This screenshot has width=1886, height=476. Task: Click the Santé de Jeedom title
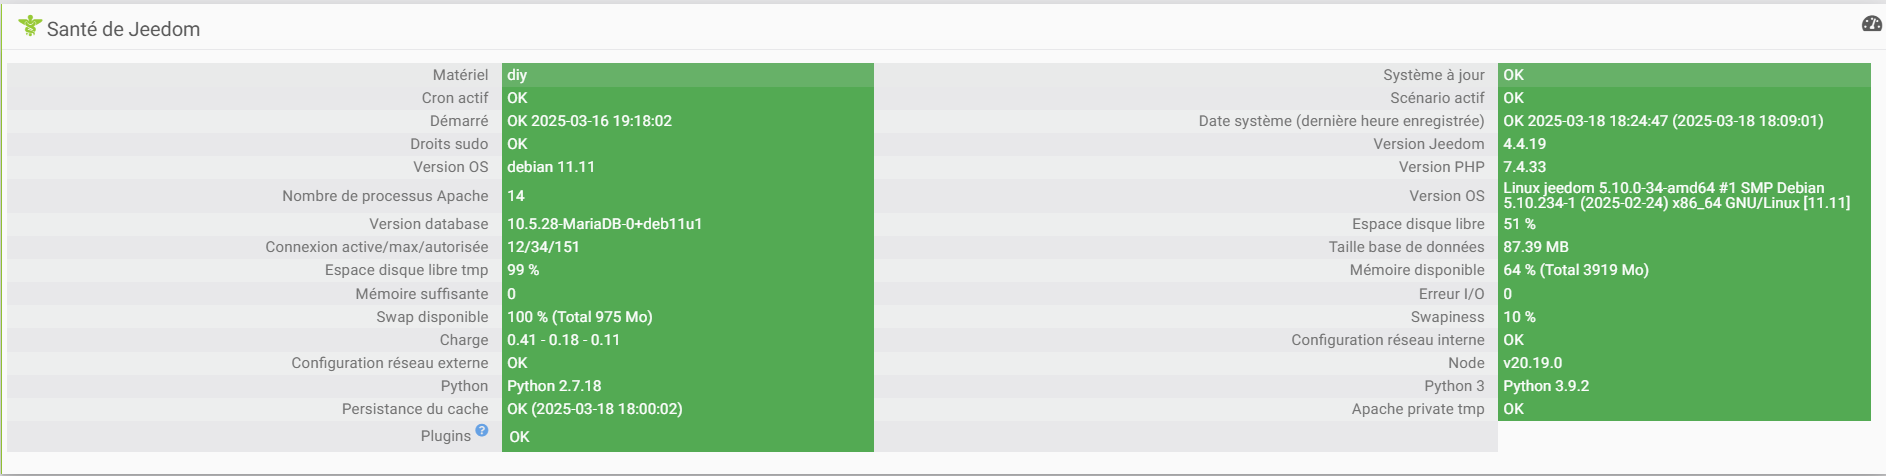[x=123, y=29]
